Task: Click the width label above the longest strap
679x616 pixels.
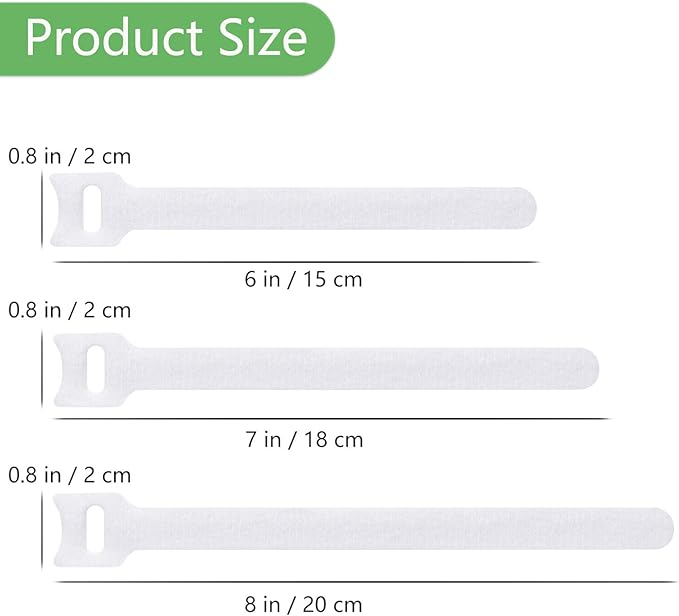Action: coord(70,474)
